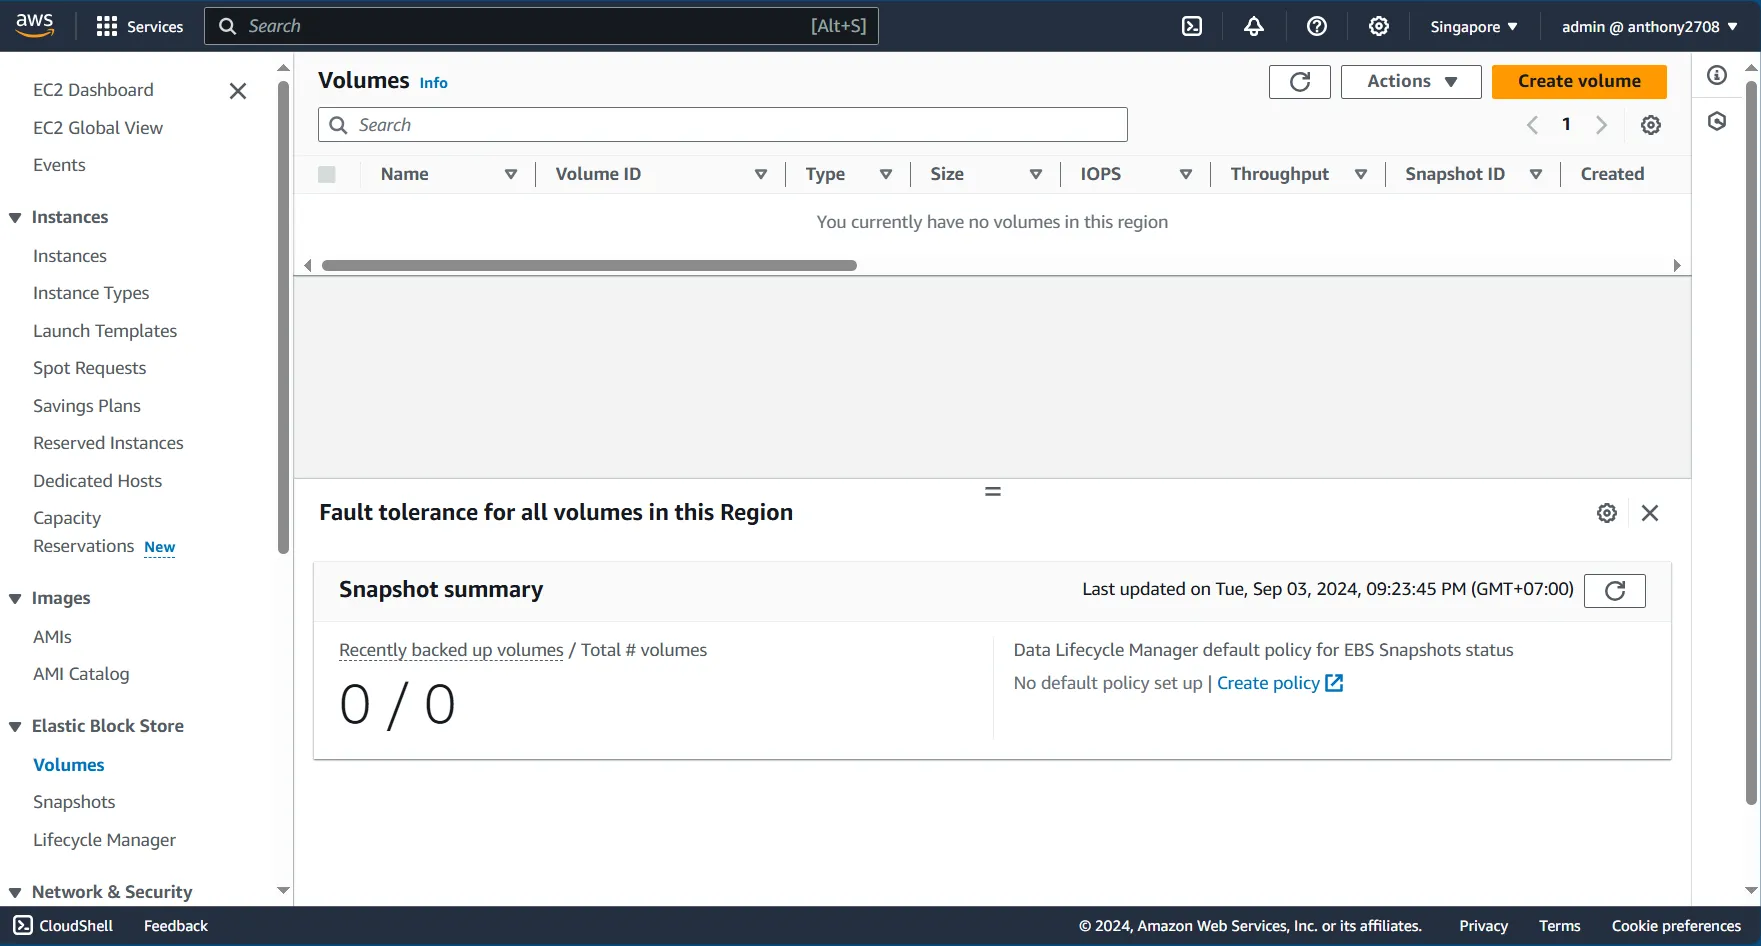Image resolution: width=1761 pixels, height=946 pixels.
Task: Click the panel resize handle icon
Action: 993,491
